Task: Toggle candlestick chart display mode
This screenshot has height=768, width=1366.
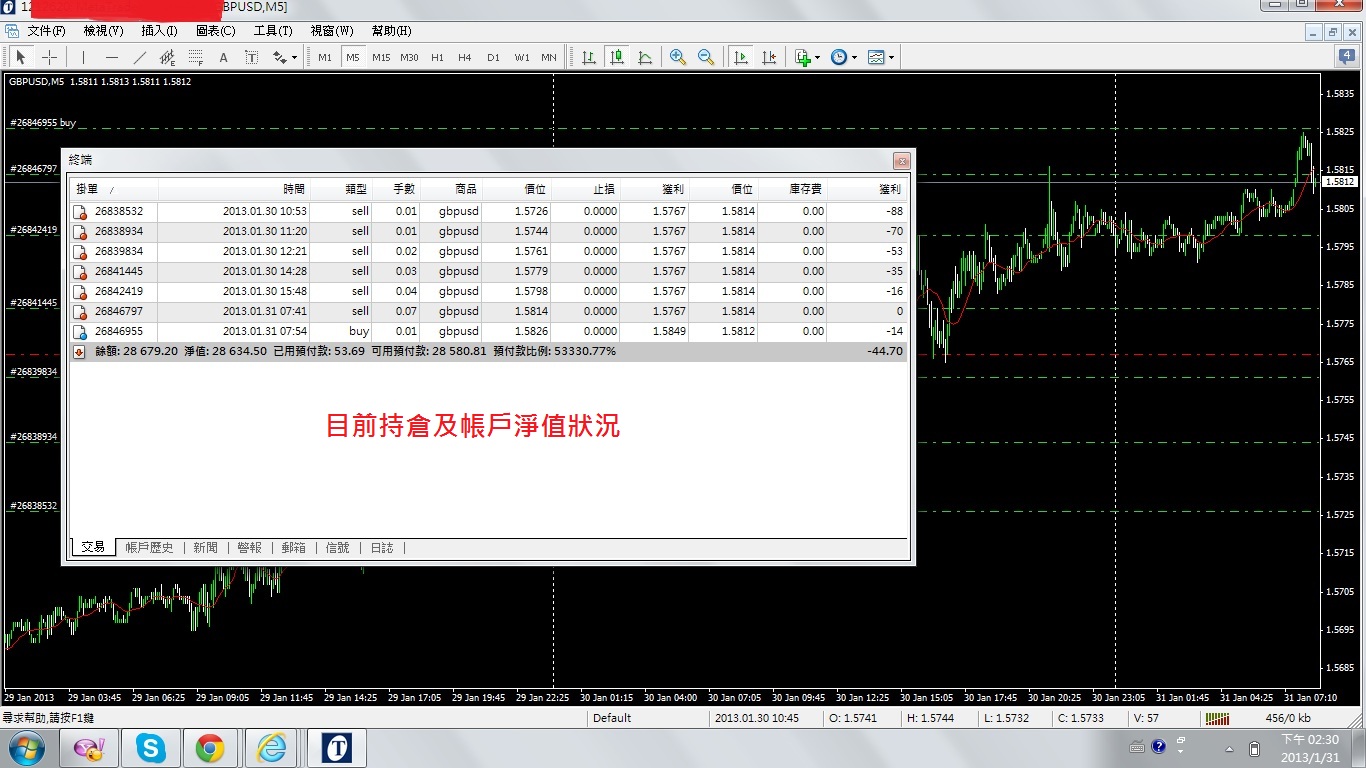Action: pyautogui.click(x=617, y=57)
